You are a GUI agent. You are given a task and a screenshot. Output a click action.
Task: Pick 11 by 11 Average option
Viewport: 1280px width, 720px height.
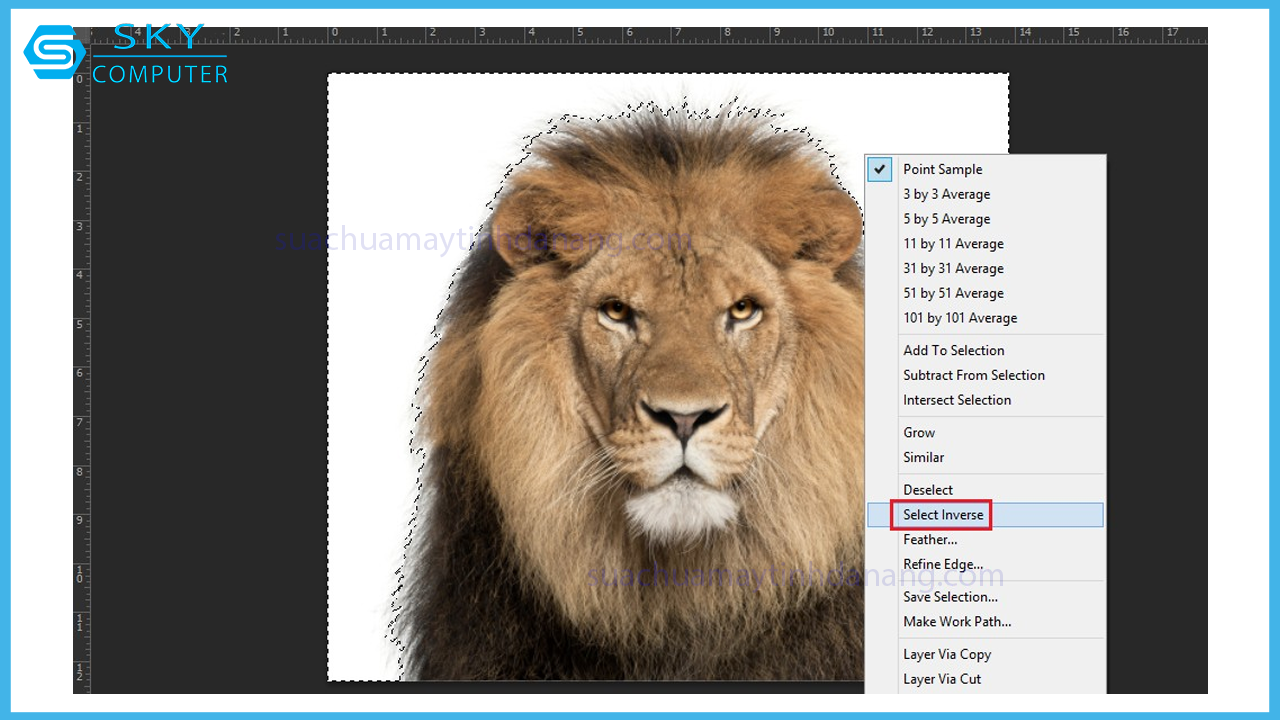click(953, 244)
